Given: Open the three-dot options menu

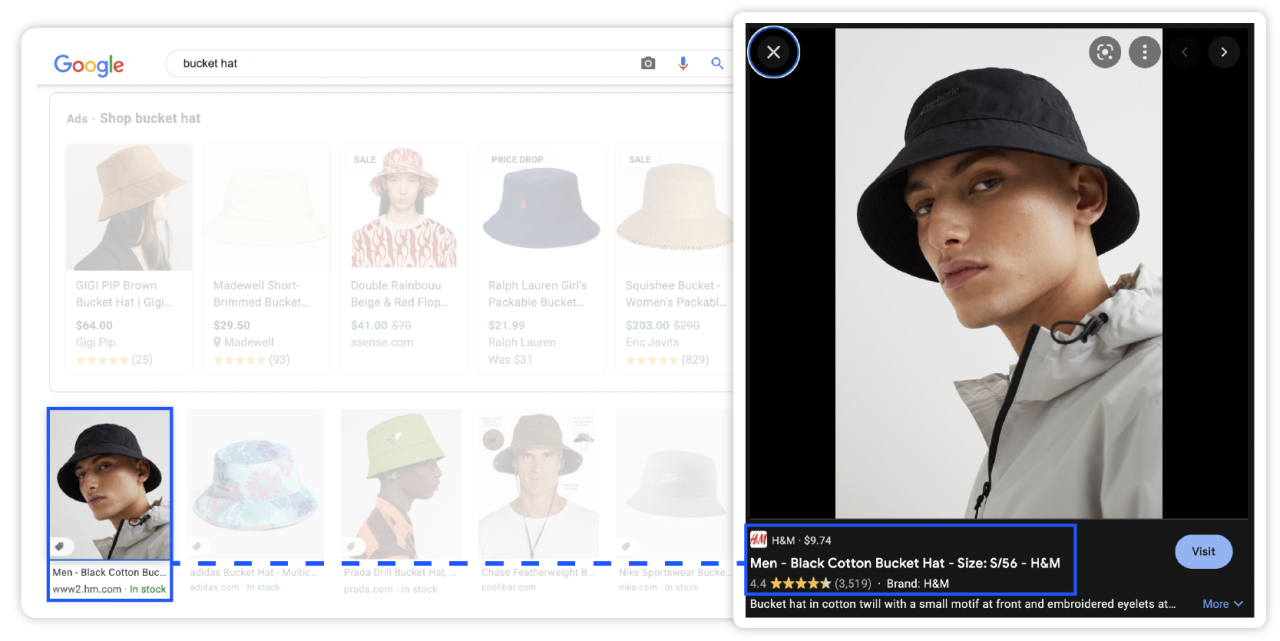Looking at the screenshot, I should [1144, 52].
